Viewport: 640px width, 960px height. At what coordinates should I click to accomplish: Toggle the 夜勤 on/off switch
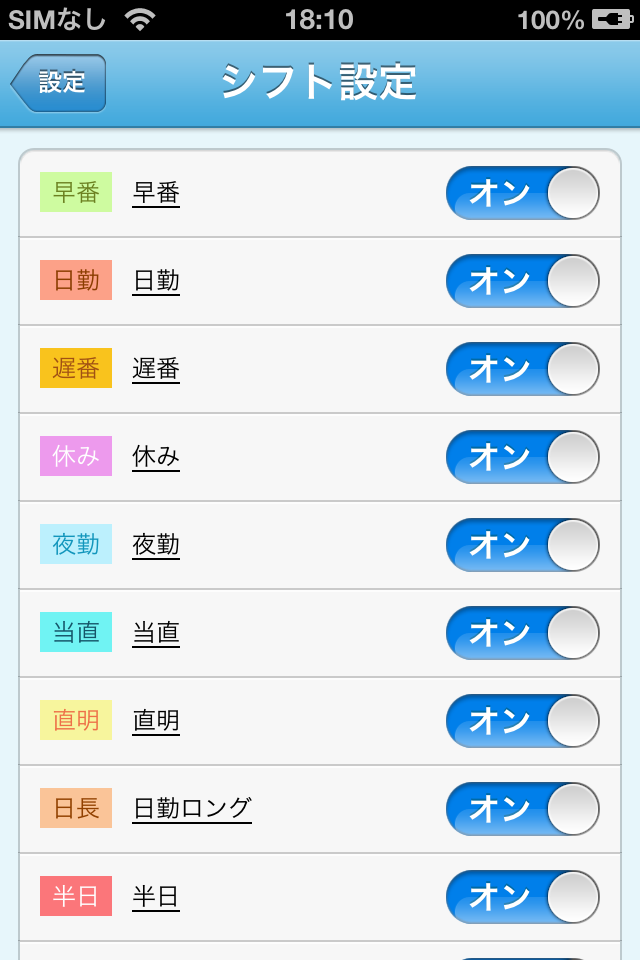[522, 545]
